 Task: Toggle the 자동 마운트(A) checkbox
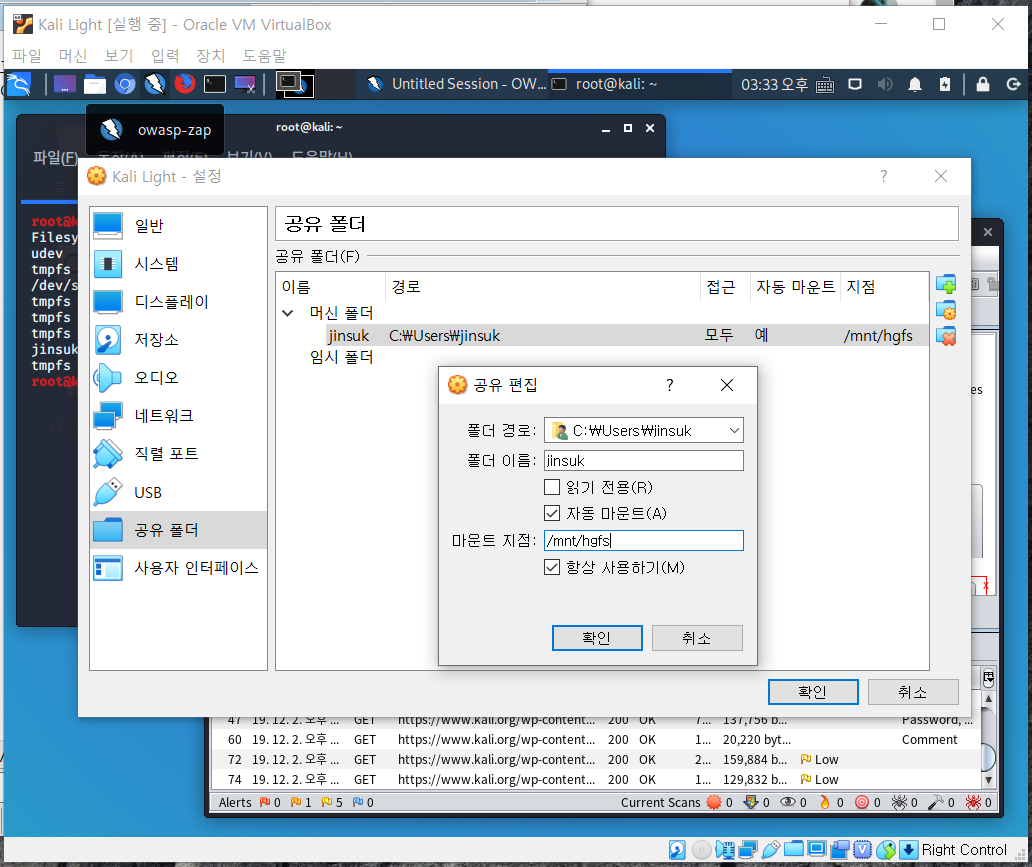pos(552,513)
